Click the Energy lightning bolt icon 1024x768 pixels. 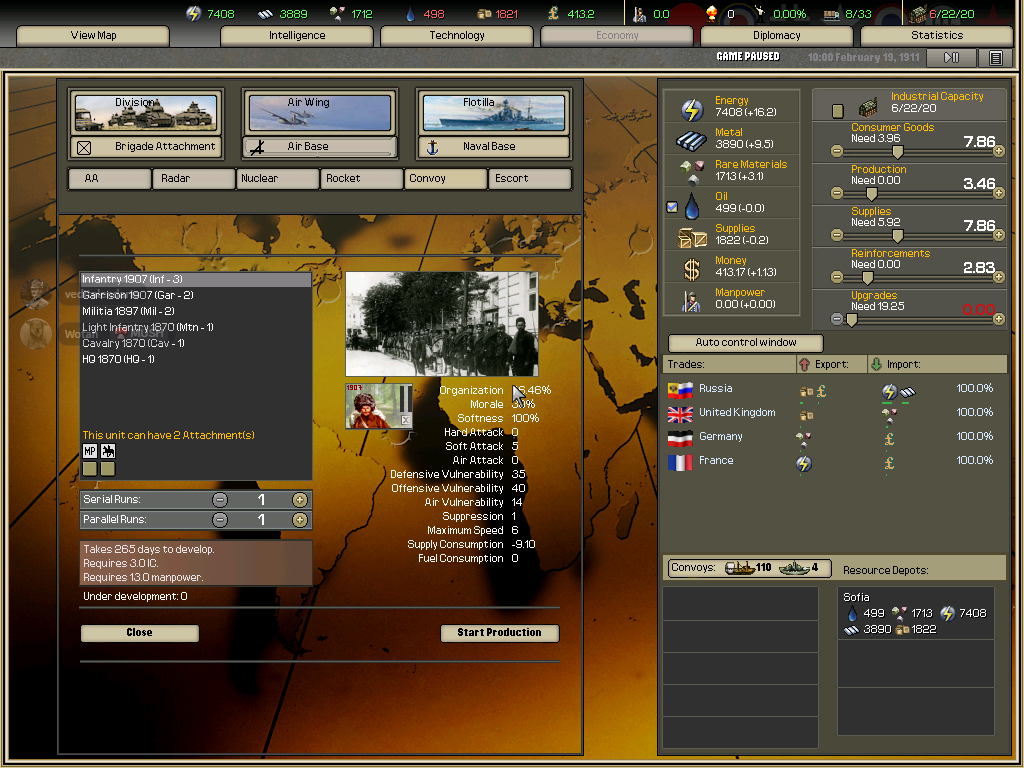pos(692,110)
